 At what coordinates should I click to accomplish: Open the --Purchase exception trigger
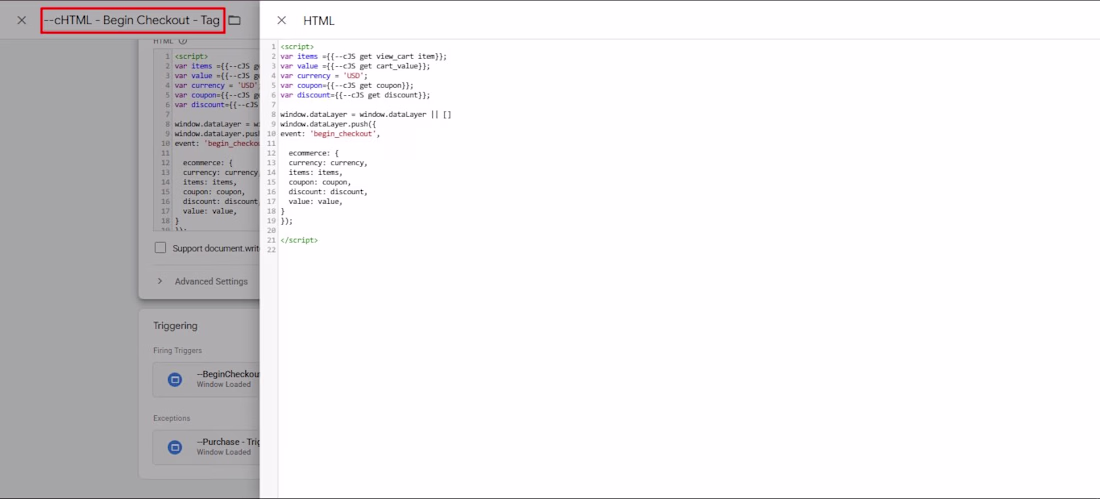[x=206, y=447]
